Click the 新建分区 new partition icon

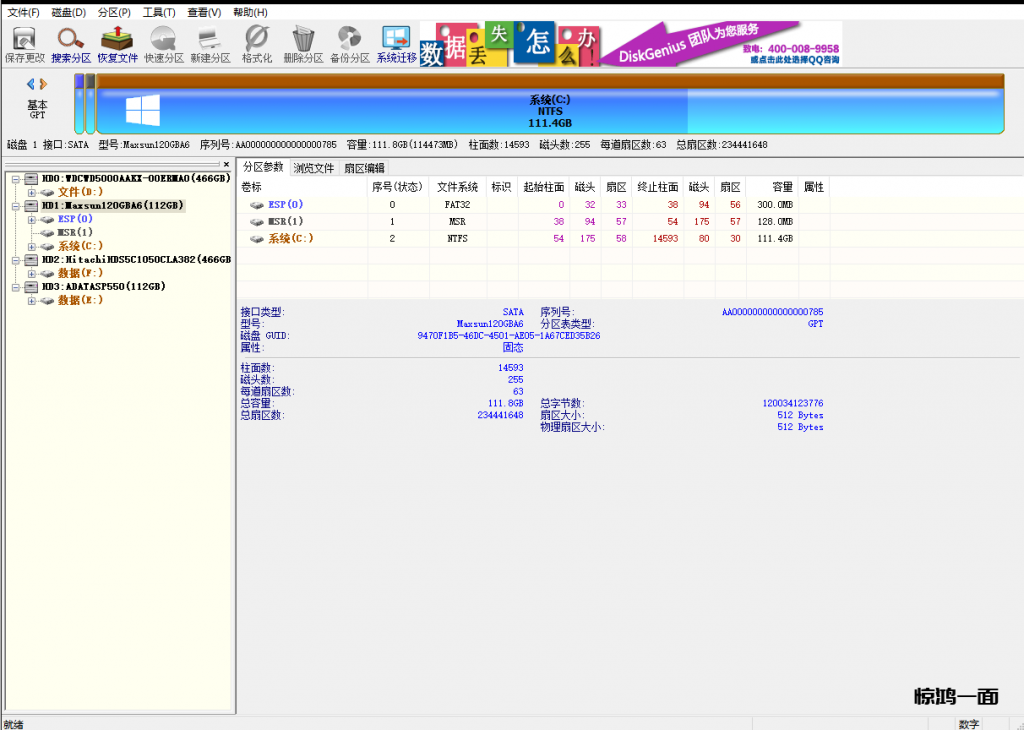tap(210, 45)
